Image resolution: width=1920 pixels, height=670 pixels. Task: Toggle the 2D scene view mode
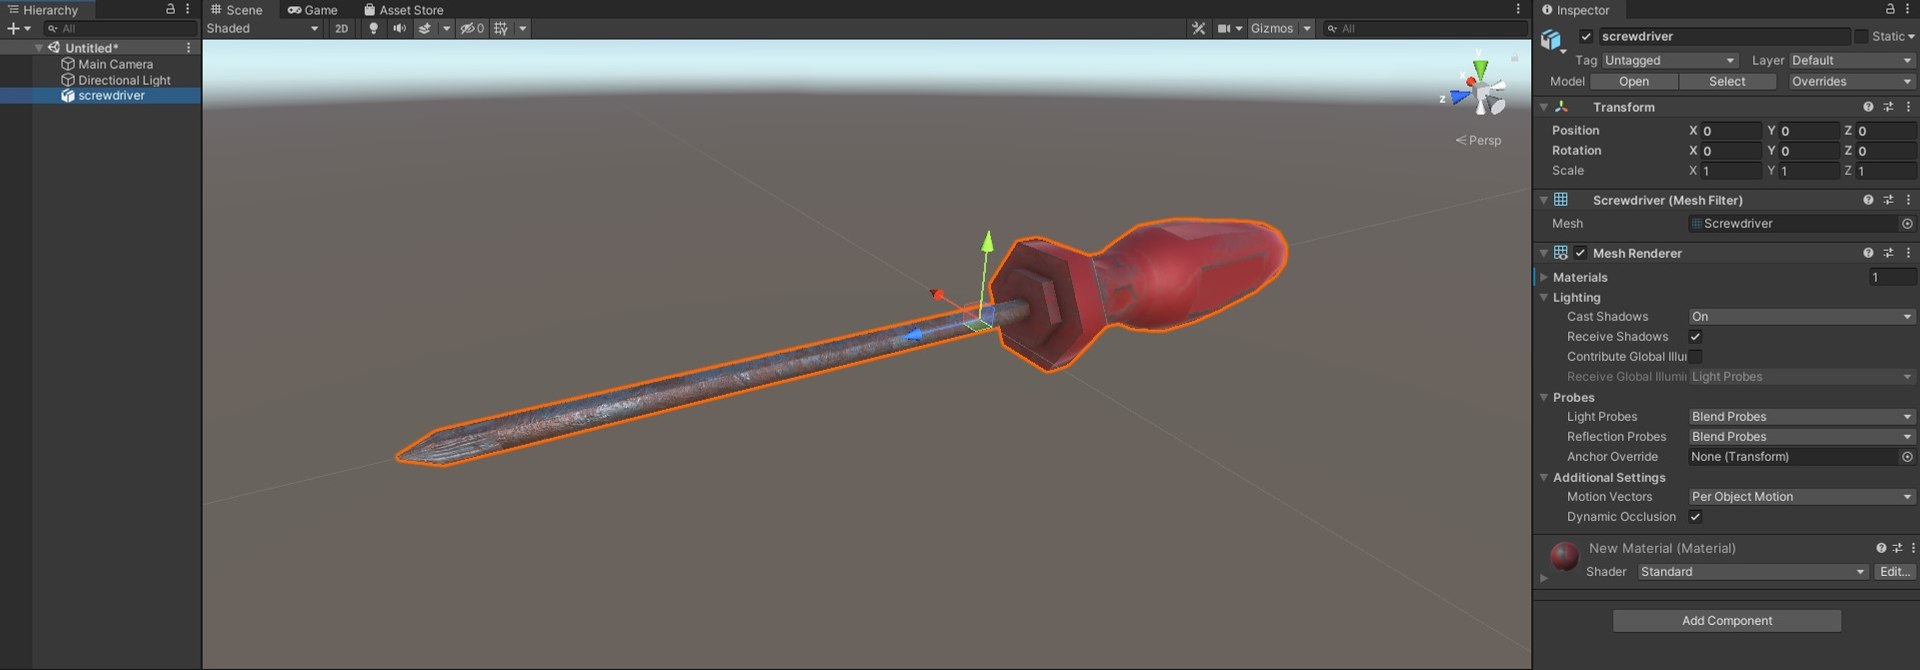pyautogui.click(x=342, y=28)
